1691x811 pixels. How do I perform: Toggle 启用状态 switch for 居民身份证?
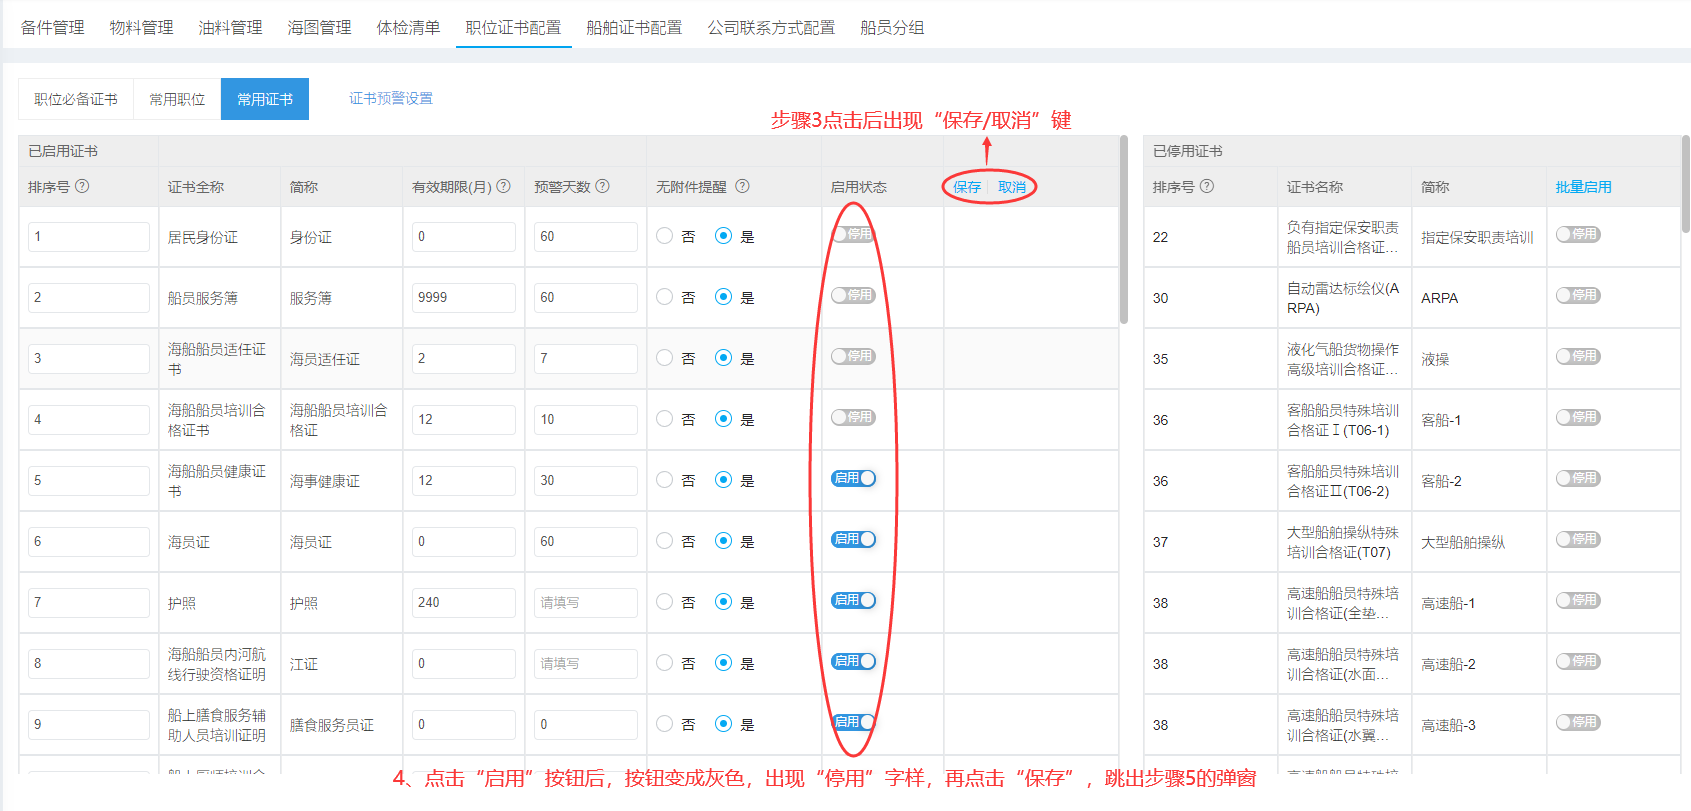tap(853, 234)
